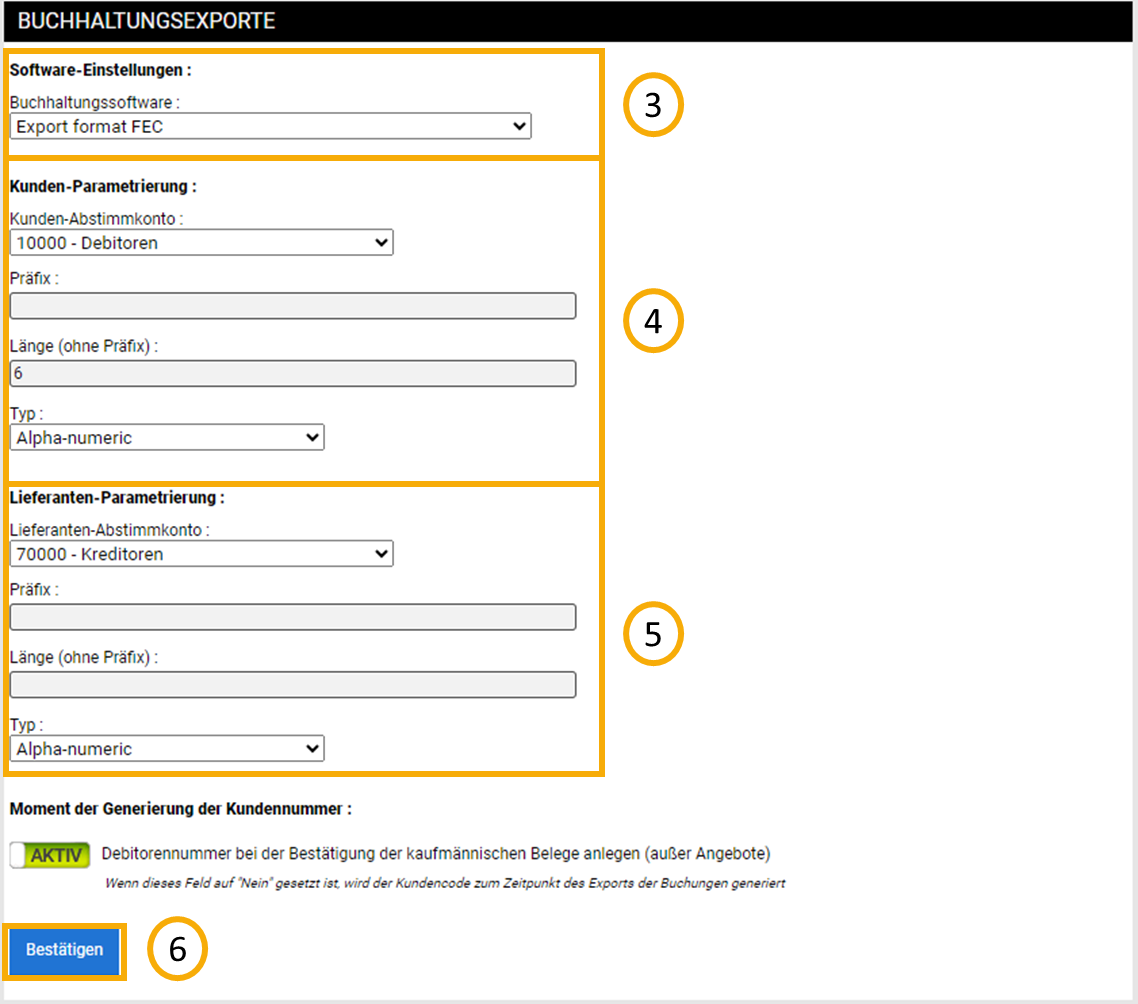
Task: Click the customer Präfix input field
Action: click(x=292, y=306)
